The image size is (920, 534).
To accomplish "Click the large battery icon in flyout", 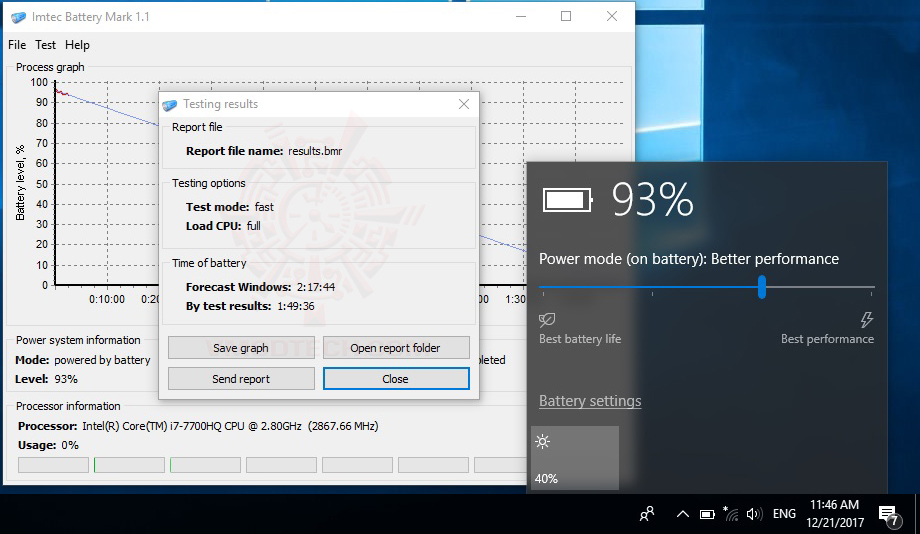I will pyautogui.click(x=567, y=200).
